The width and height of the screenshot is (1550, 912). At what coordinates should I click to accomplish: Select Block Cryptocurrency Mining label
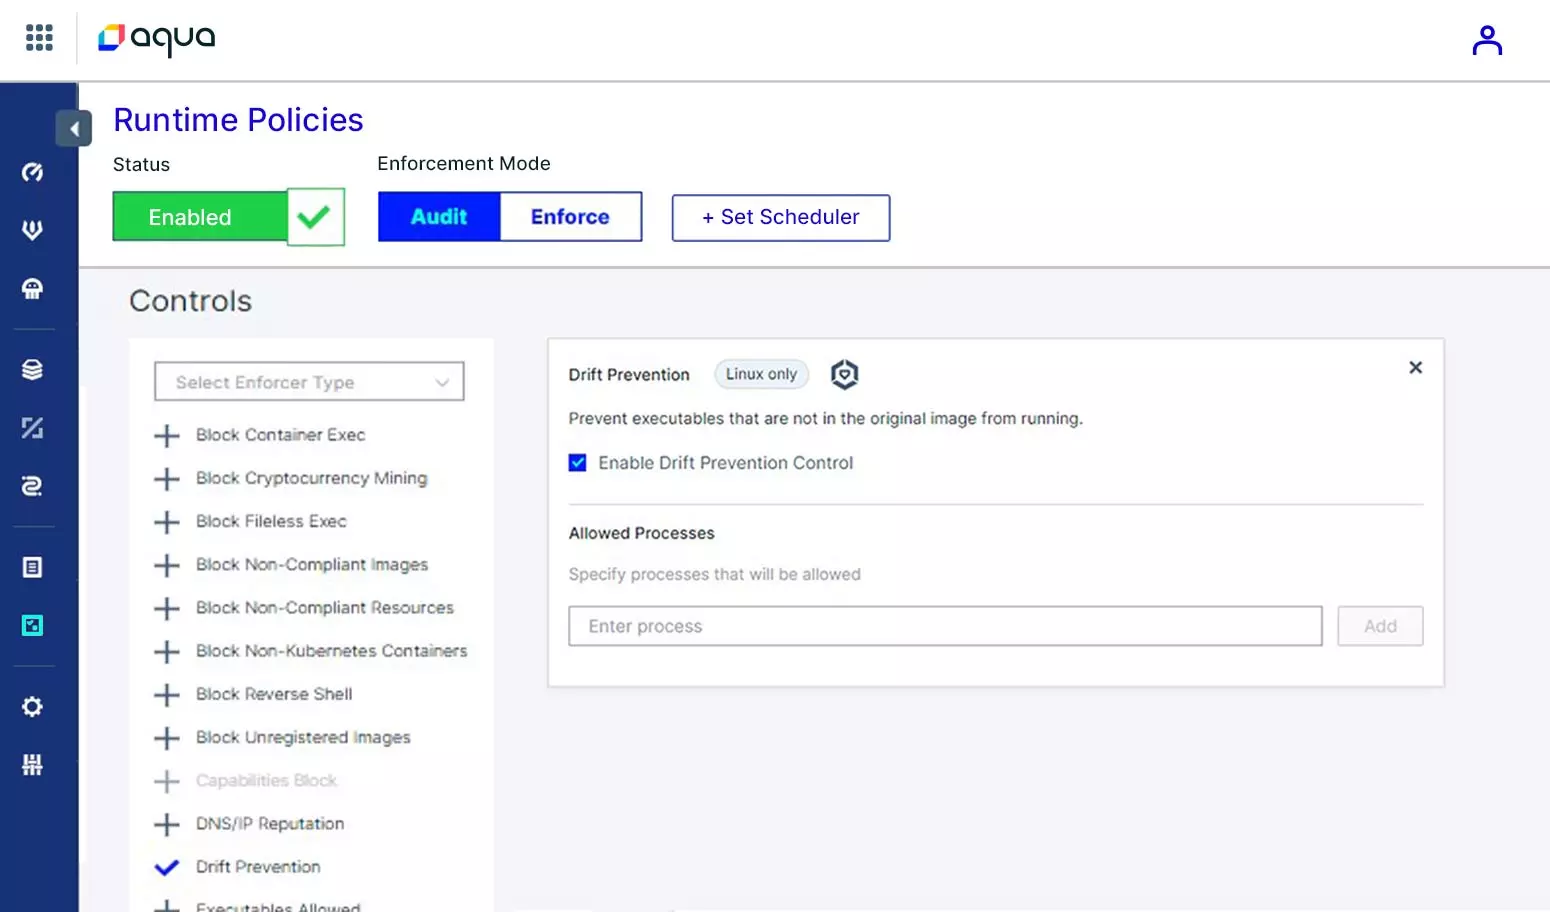[x=311, y=478]
